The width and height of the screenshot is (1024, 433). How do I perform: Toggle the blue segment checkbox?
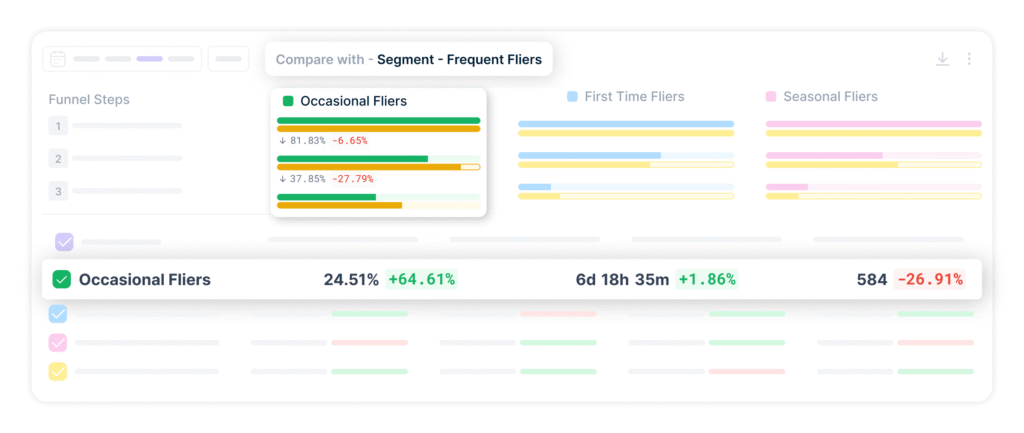[x=58, y=314]
